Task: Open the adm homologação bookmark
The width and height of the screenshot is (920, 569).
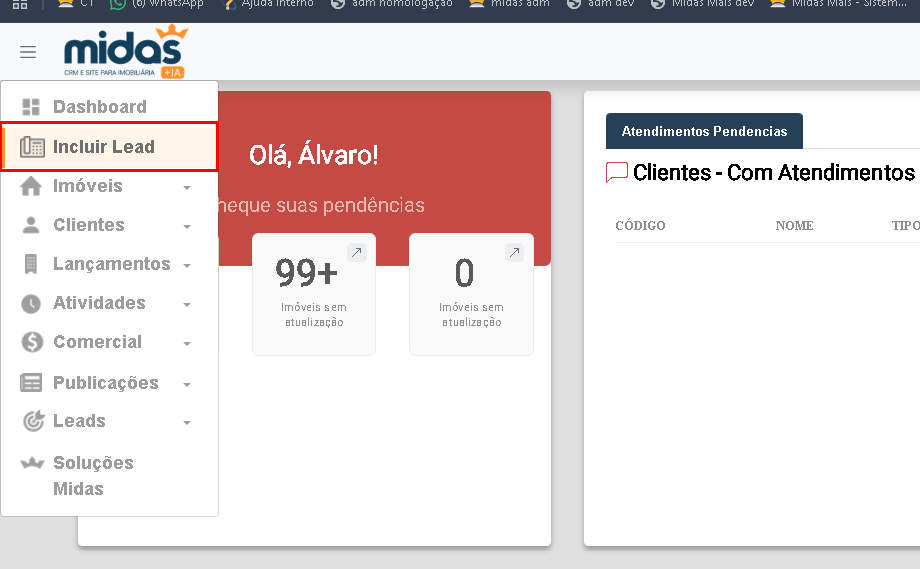Action: (x=392, y=3)
